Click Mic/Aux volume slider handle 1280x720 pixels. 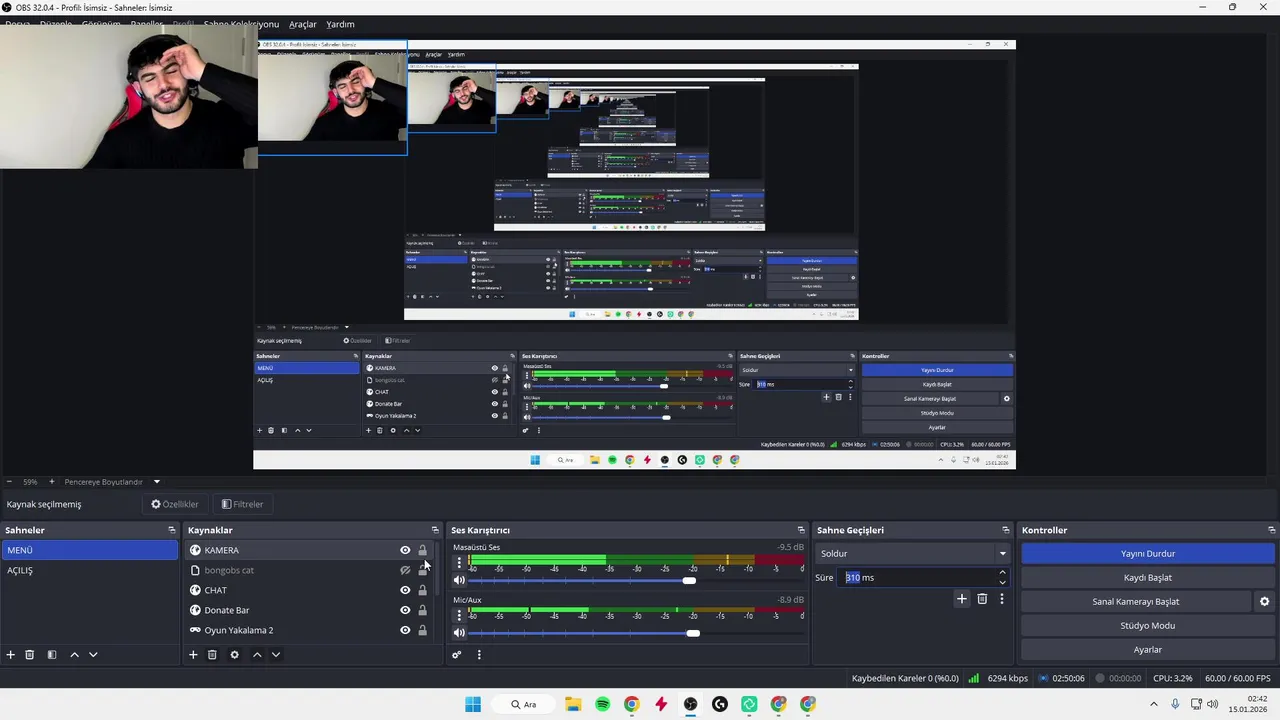693,633
